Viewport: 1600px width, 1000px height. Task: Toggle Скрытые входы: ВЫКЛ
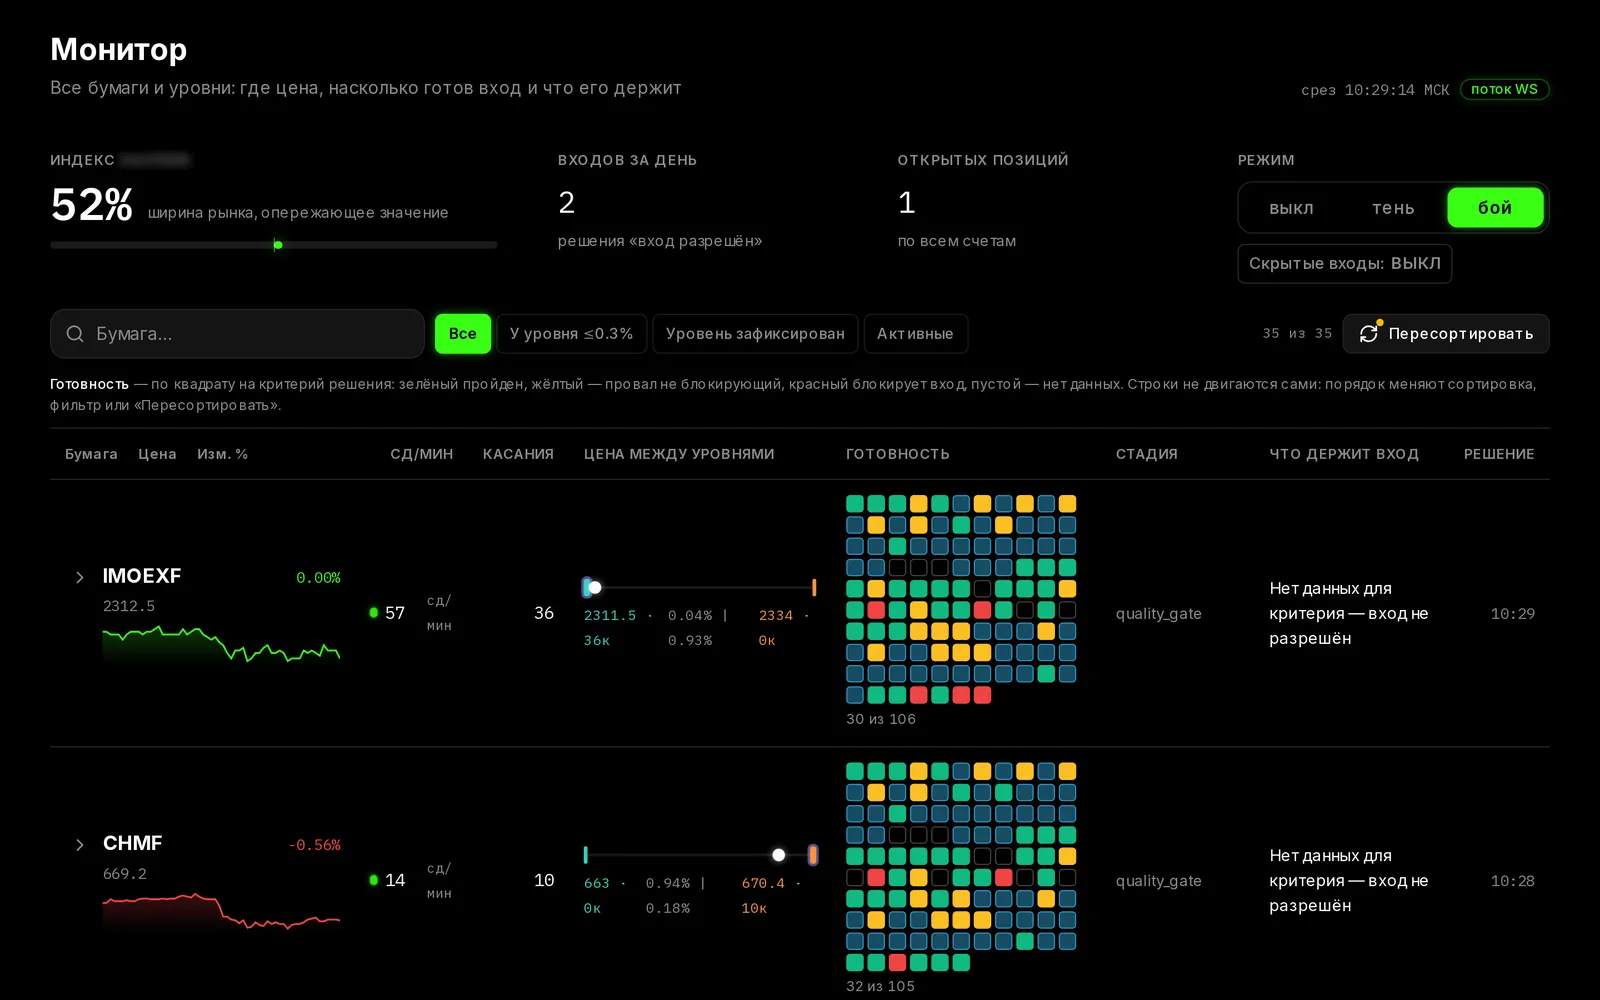[1344, 264]
